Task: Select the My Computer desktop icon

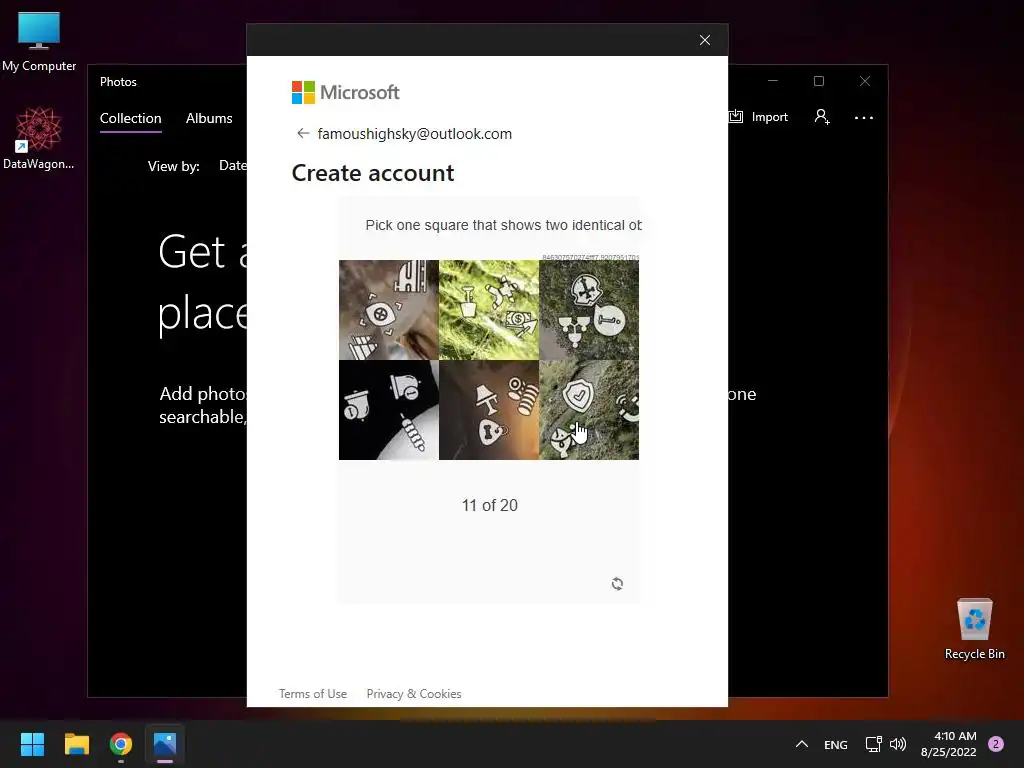Action: click(39, 42)
